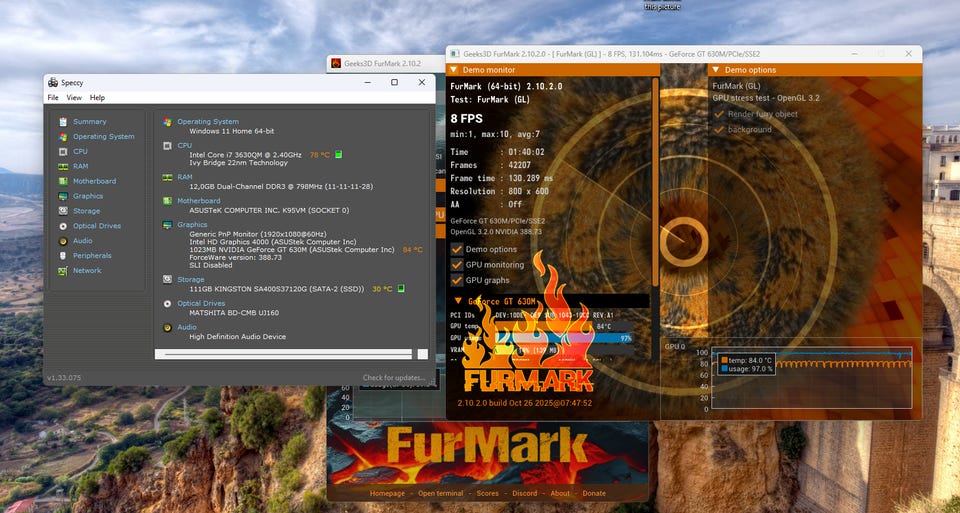Click the Homepage link in FurMark launcher
The height and width of the screenshot is (513, 960).
(x=388, y=493)
